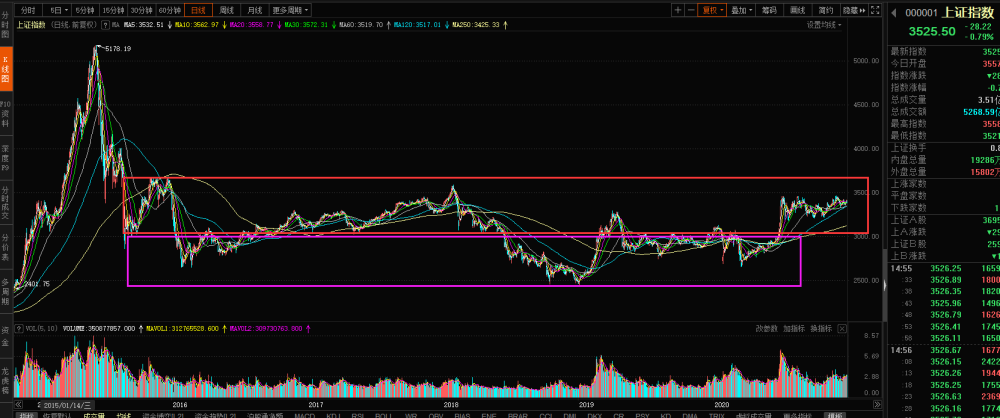
Task: Select TRIX indicator tab
Action: (717, 416)
